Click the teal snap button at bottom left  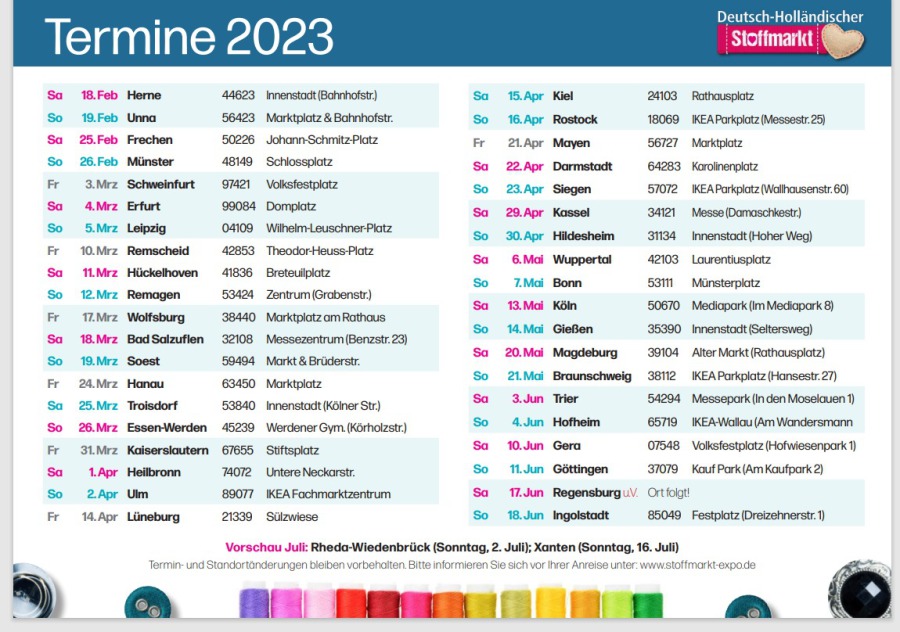tap(146, 605)
